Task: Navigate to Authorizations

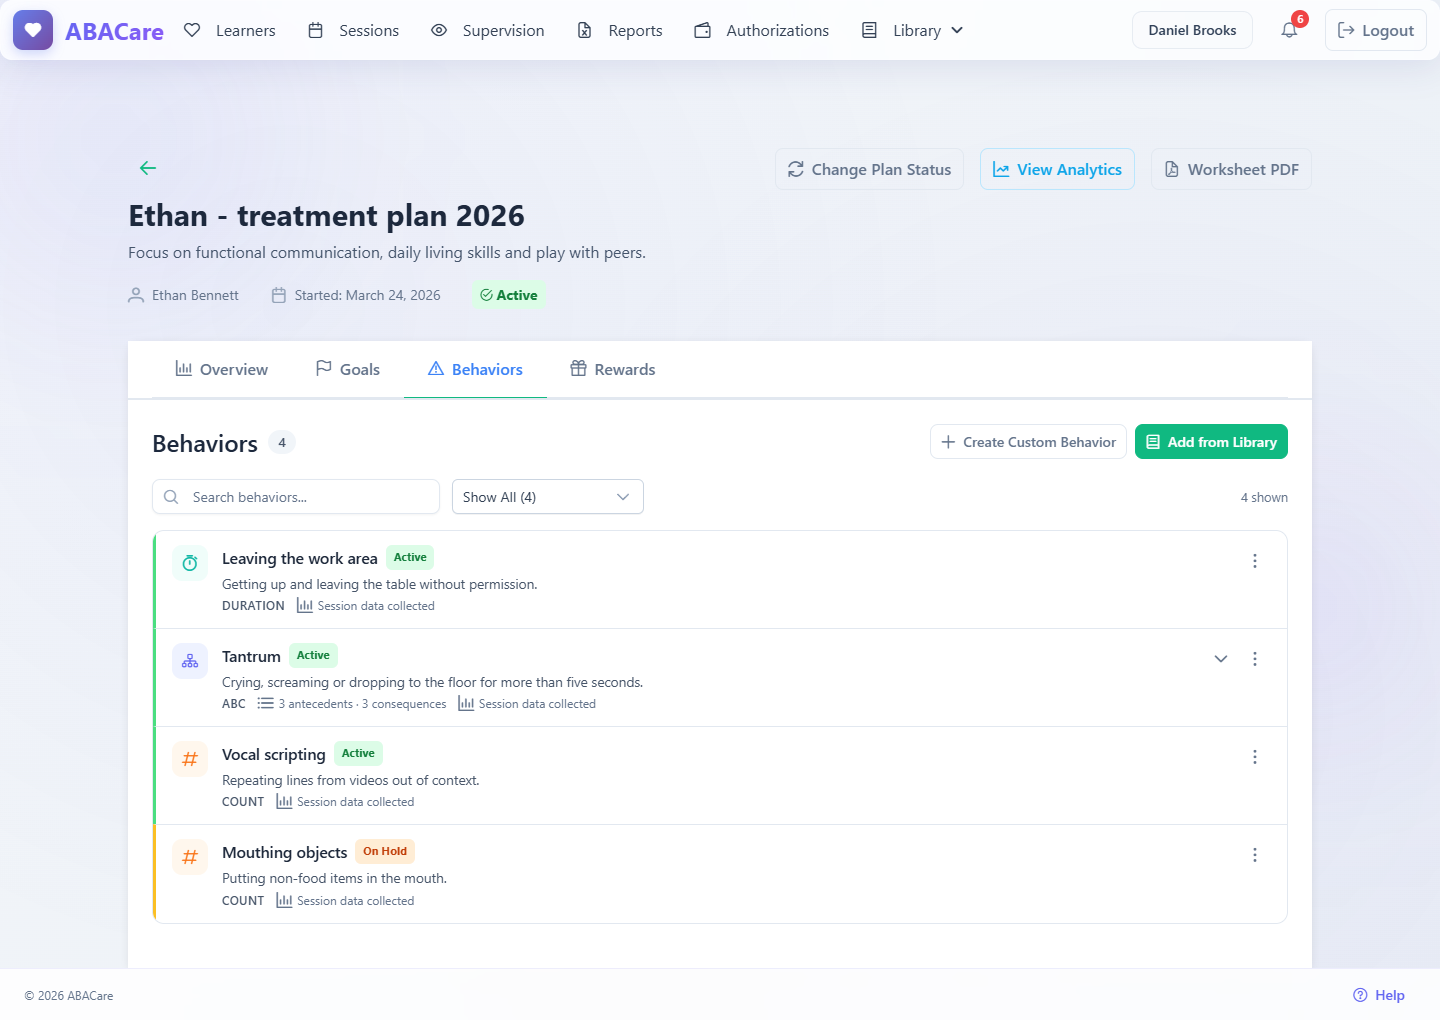Action: (x=762, y=30)
